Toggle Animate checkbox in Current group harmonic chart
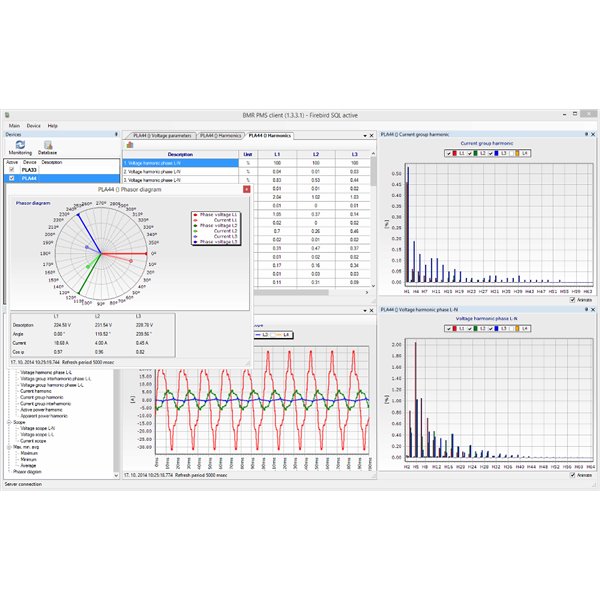This screenshot has height=600, width=600. pyautogui.click(x=572, y=299)
